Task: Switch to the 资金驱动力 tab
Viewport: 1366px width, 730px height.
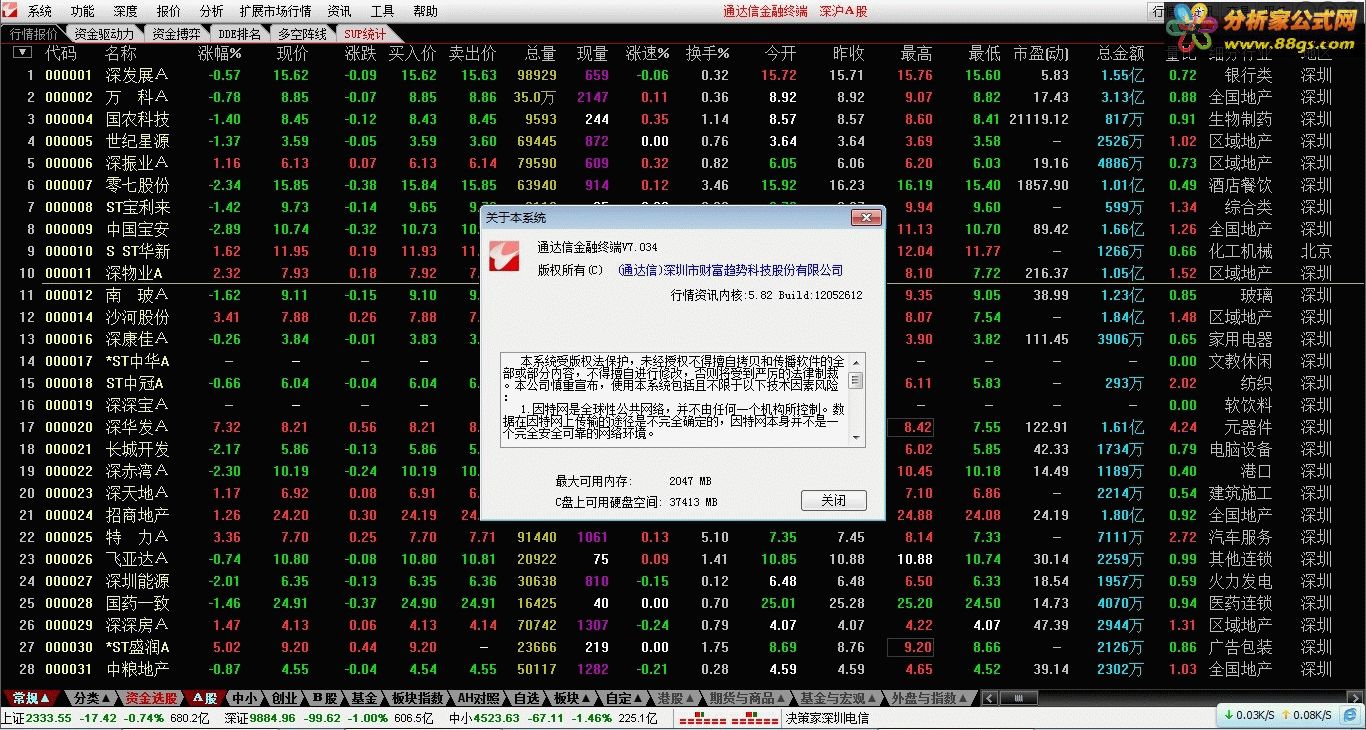Action: (104, 33)
